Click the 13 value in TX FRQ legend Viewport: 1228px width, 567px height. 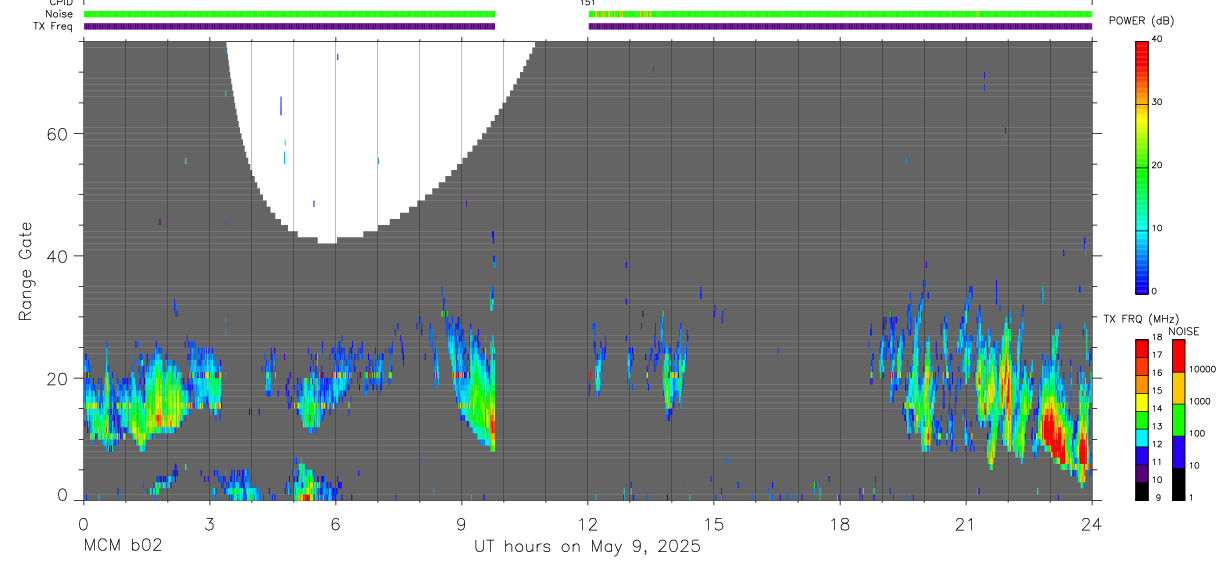[x=1157, y=427]
